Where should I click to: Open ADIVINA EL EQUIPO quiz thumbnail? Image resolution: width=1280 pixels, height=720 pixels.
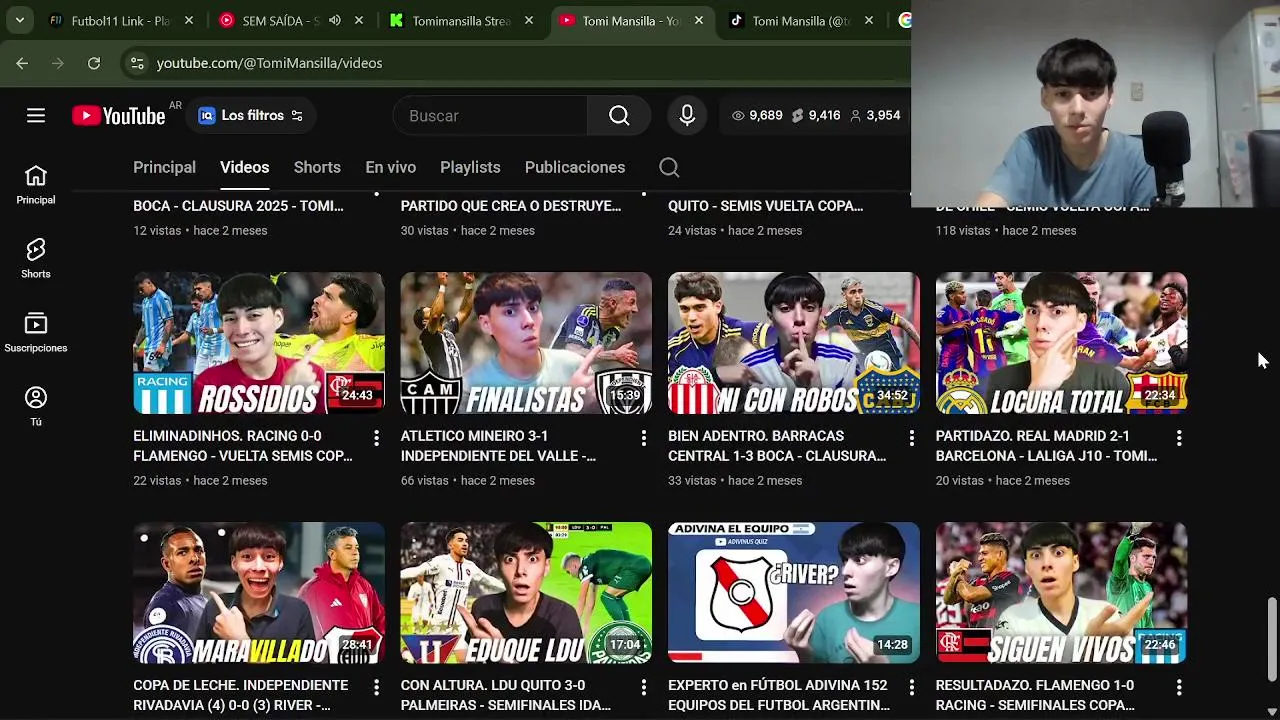[x=794, y=593]
